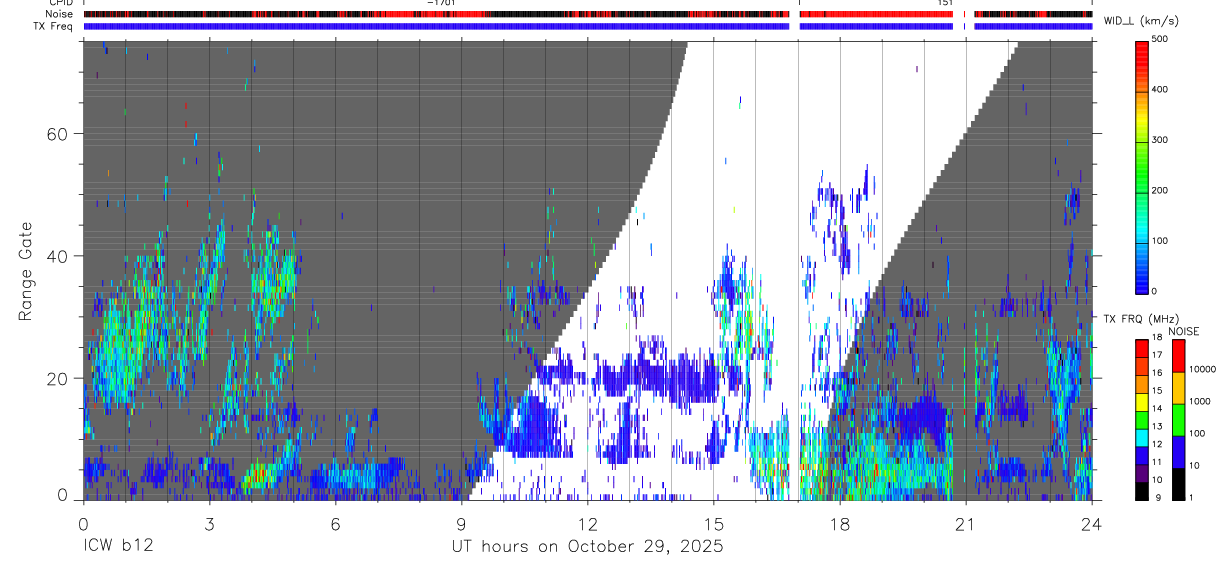1228x567 pixels.
Task: Click x-axis tick label '12'
Action: tap(588, 523)
